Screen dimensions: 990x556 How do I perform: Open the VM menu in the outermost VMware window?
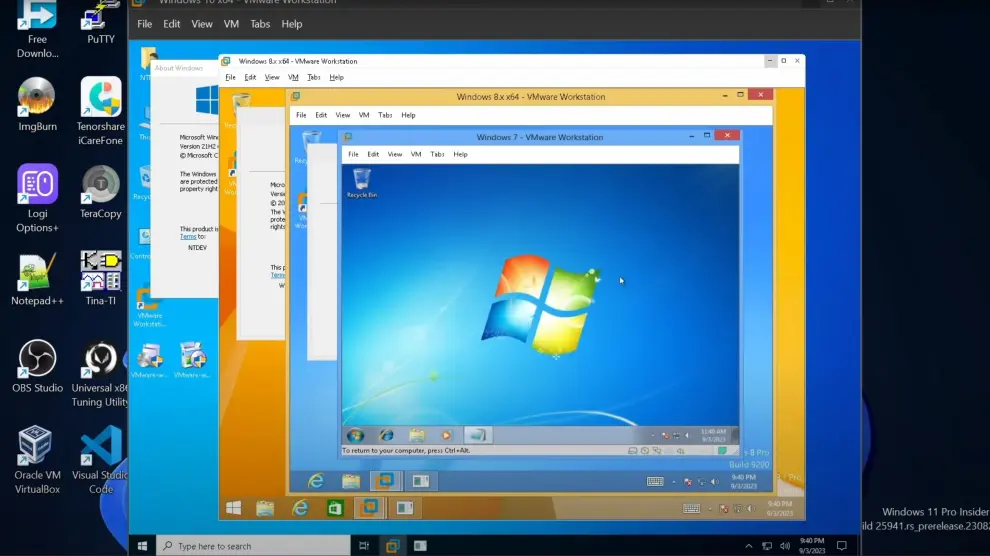tap(231, 24)
